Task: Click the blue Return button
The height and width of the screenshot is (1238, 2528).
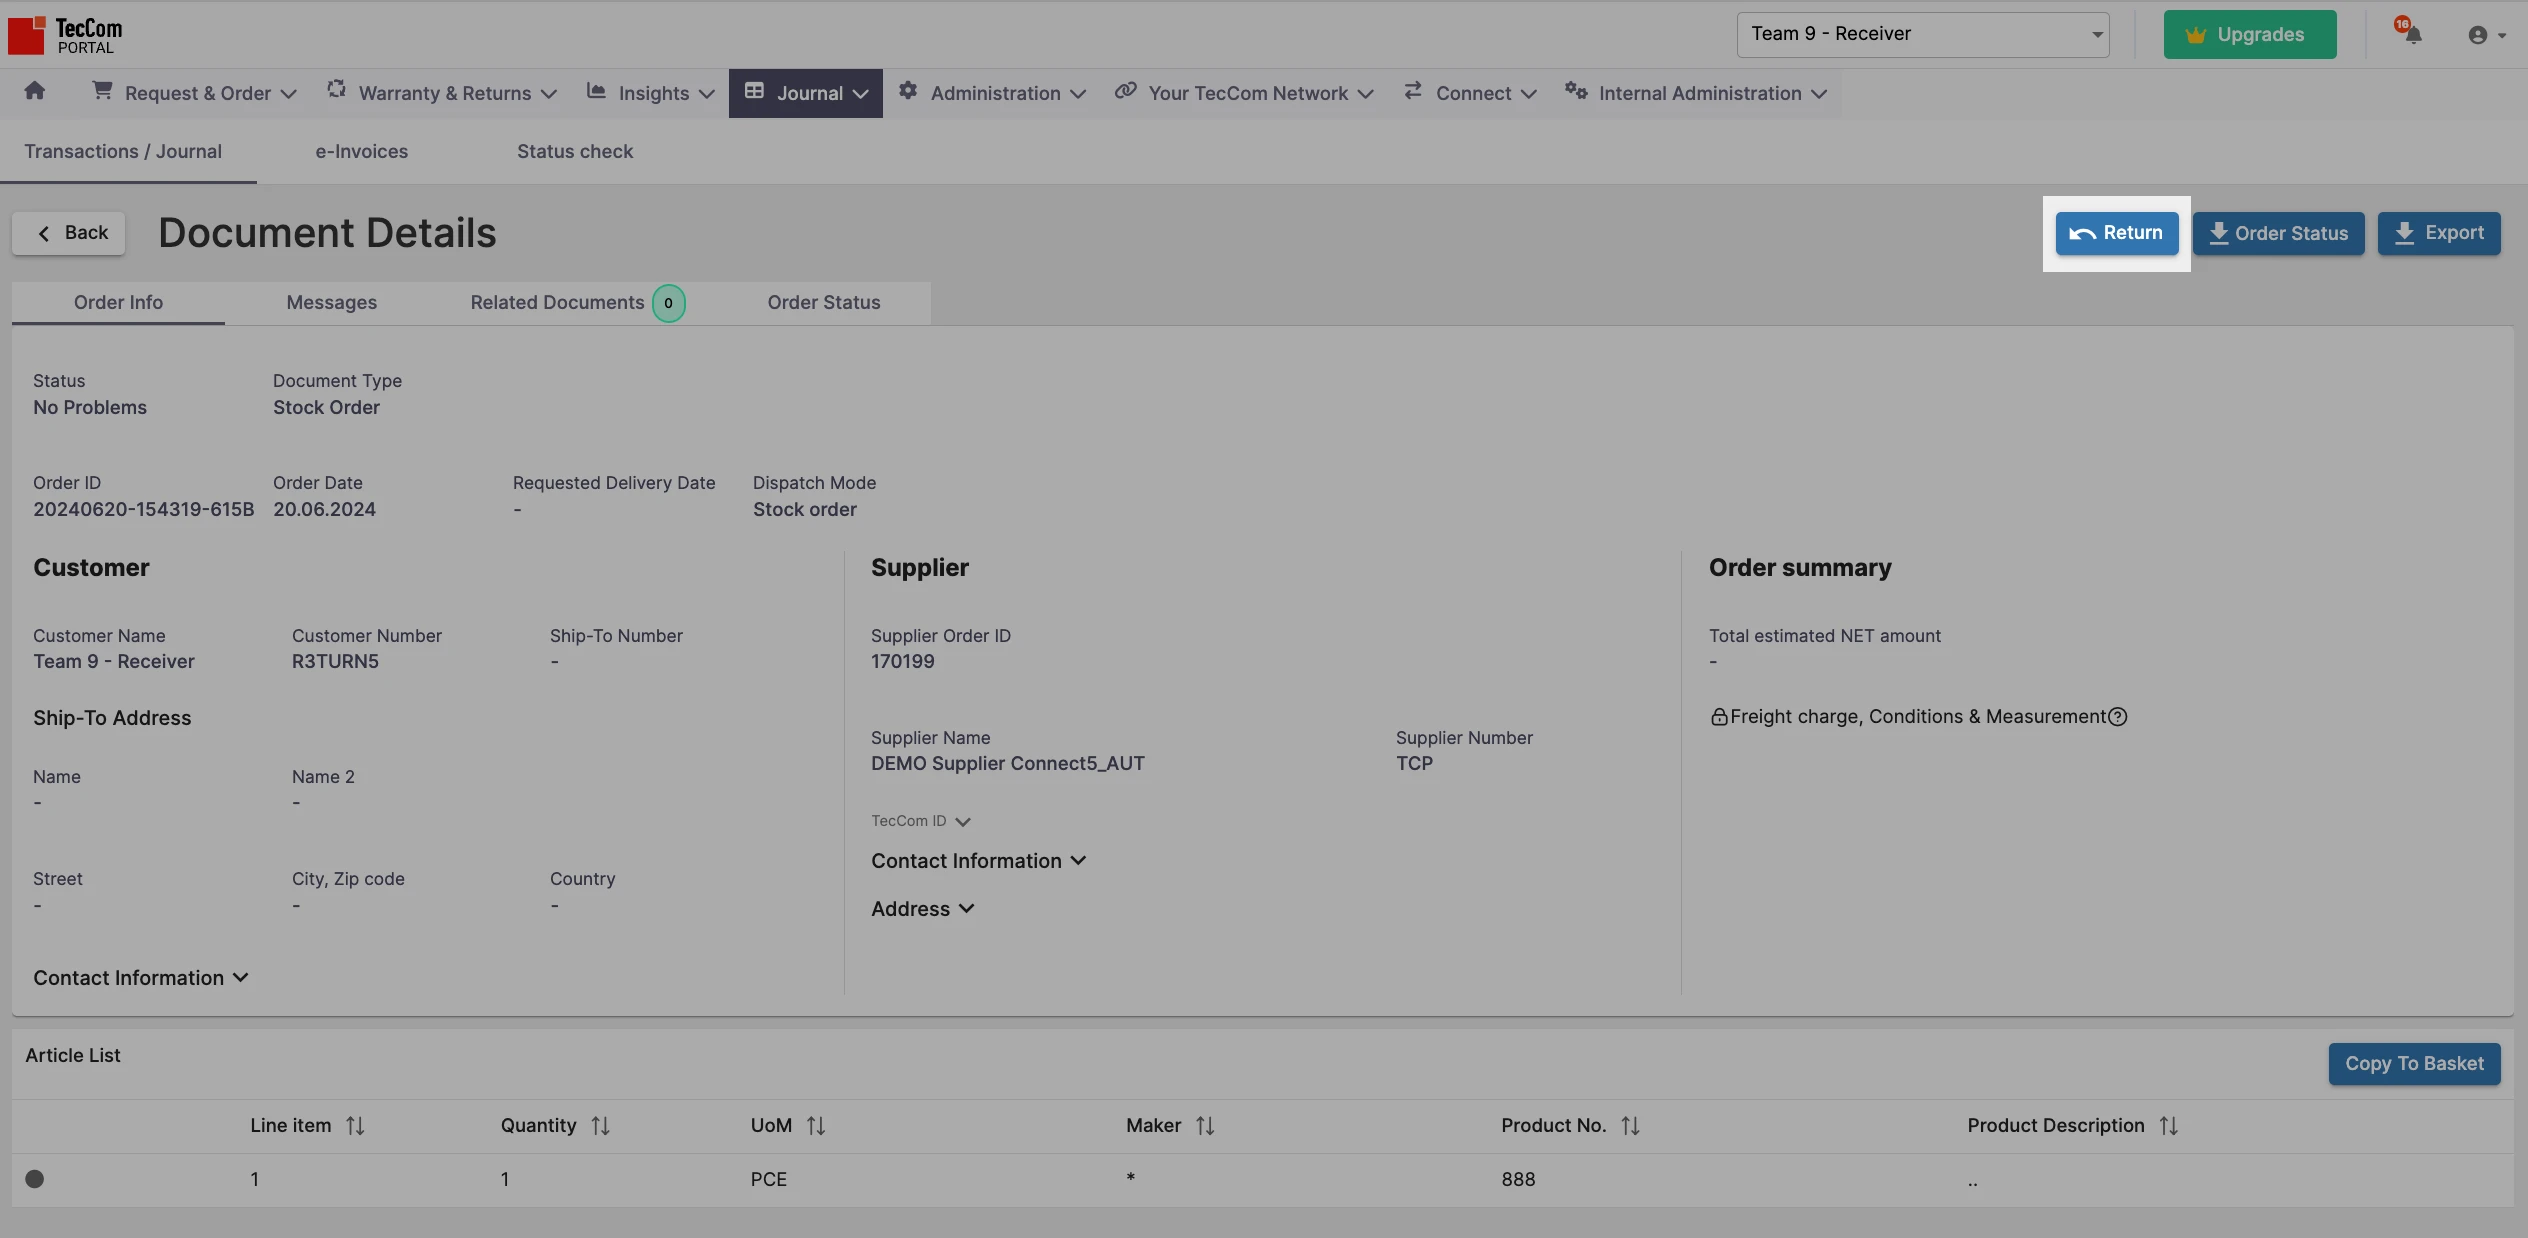Action: click(x=2116, y=233)
